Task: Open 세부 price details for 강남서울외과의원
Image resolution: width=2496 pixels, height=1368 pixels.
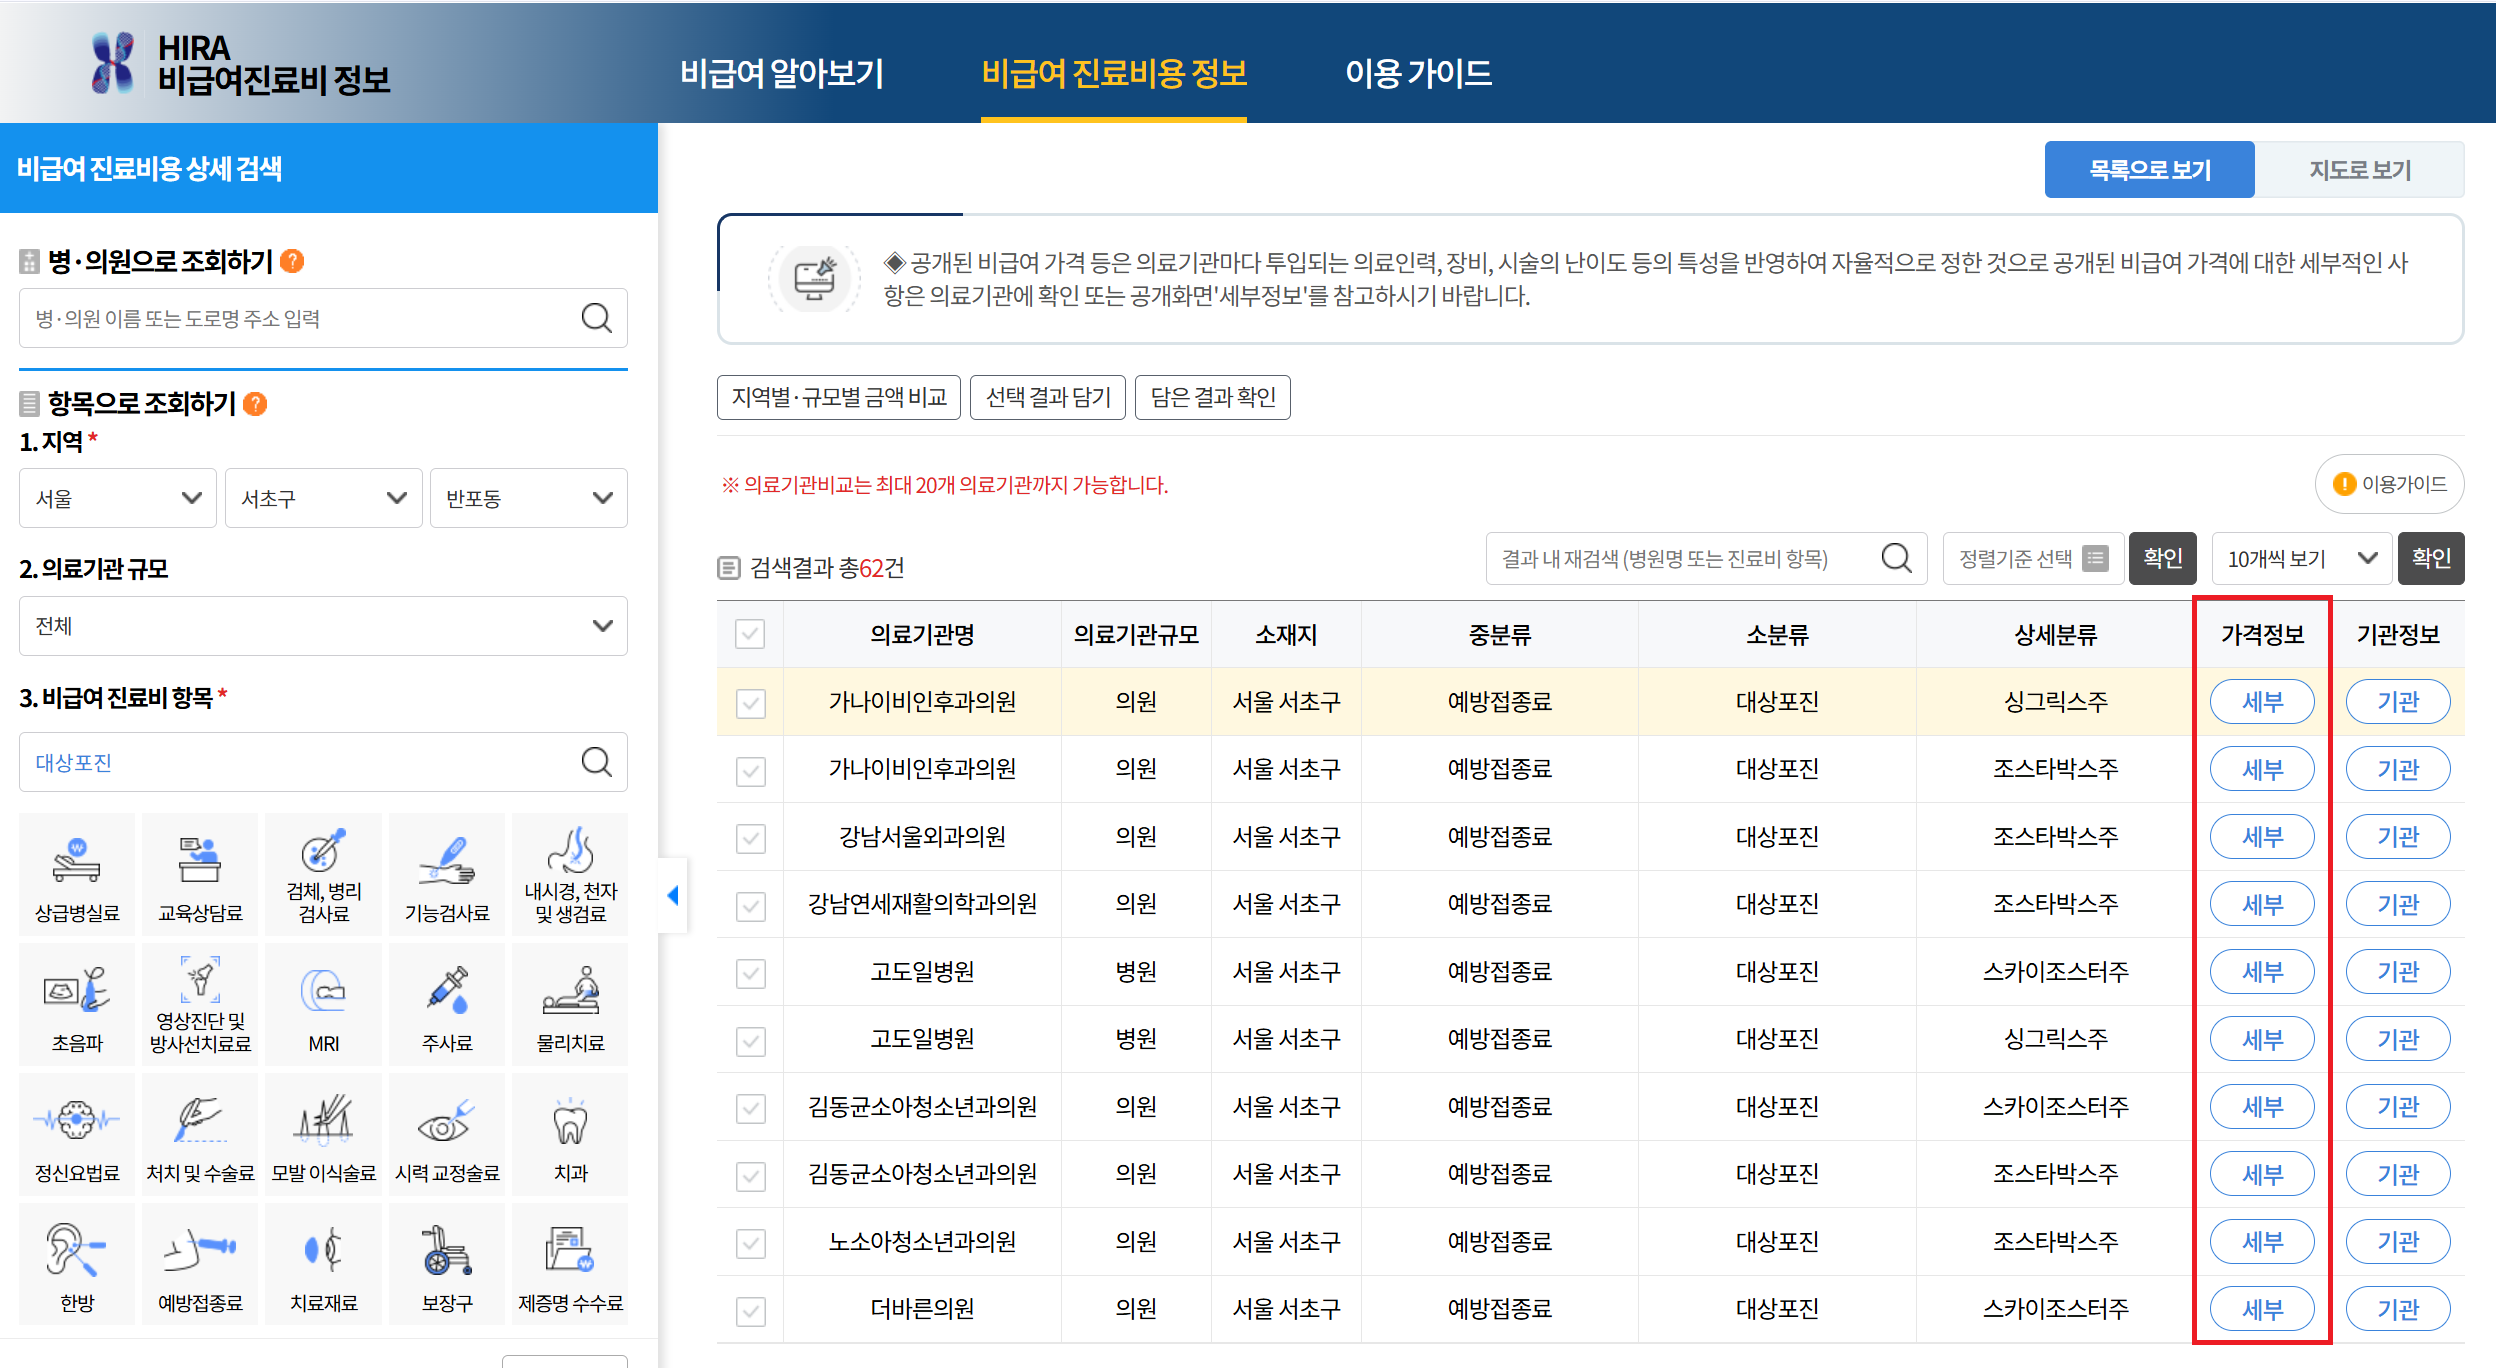Action: [x=2262, y=837]
